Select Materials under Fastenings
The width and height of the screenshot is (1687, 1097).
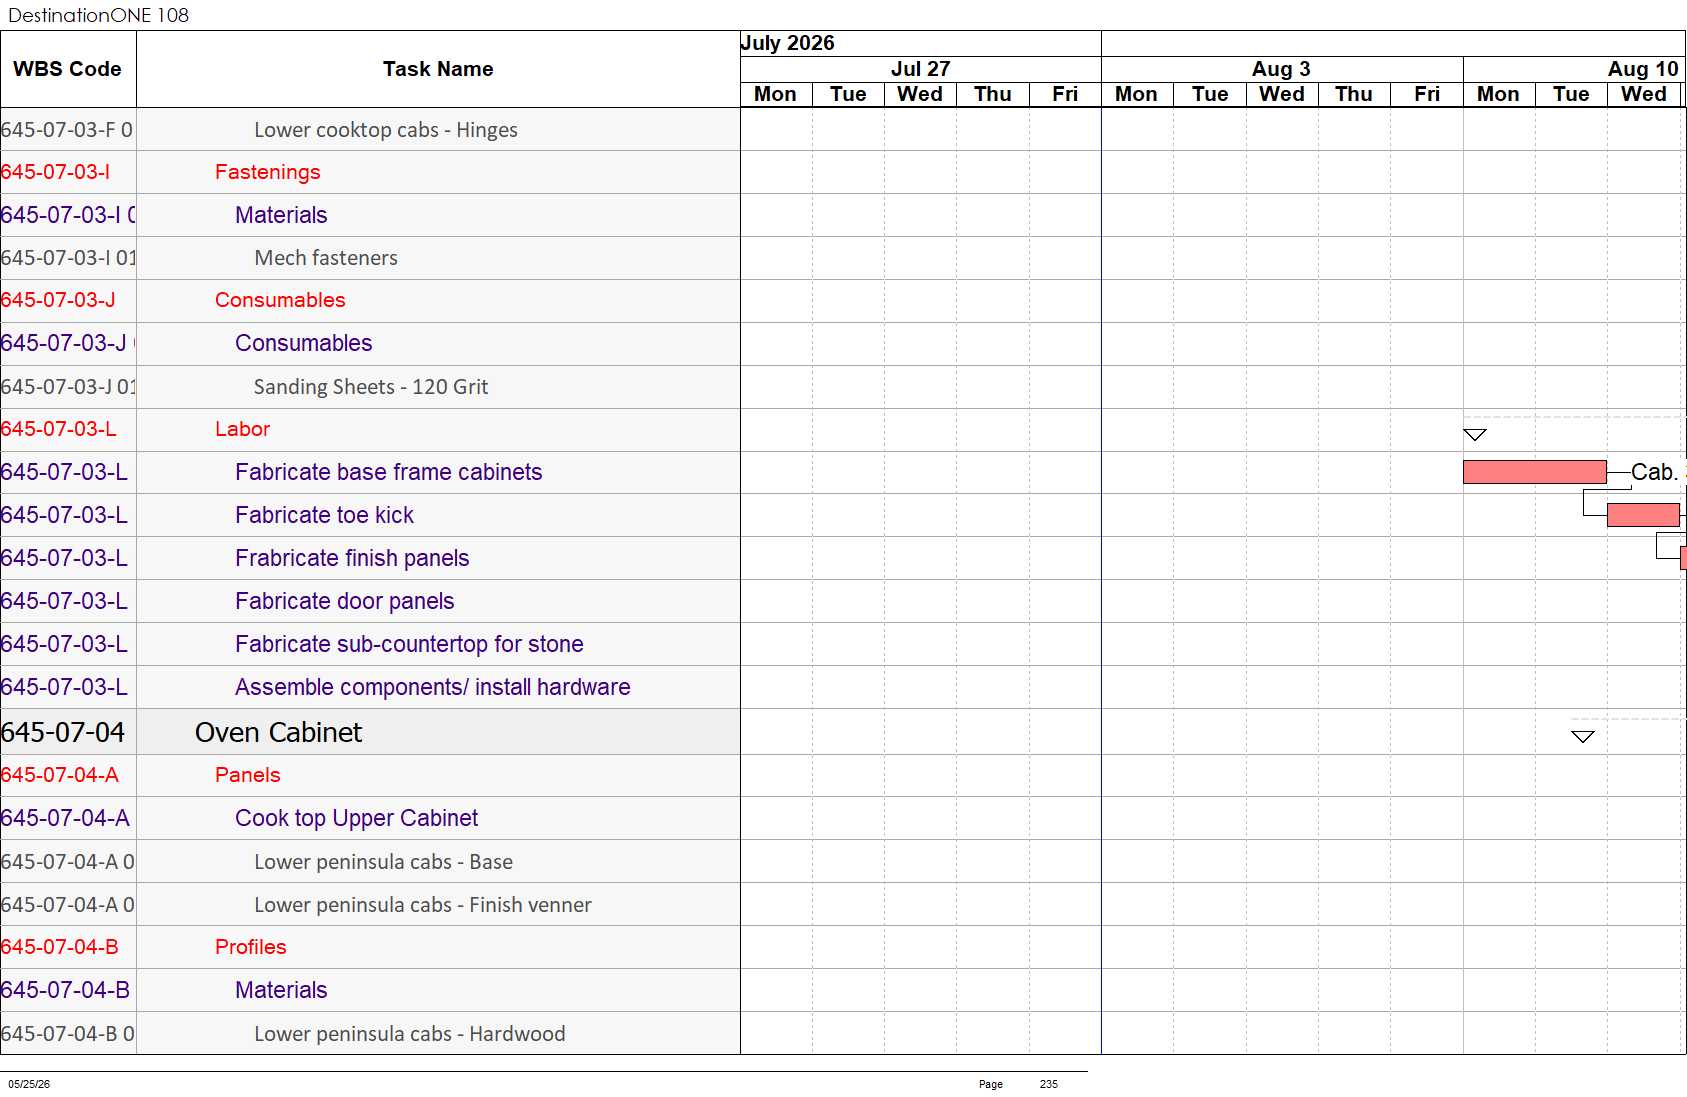click(x=281, y=215)
